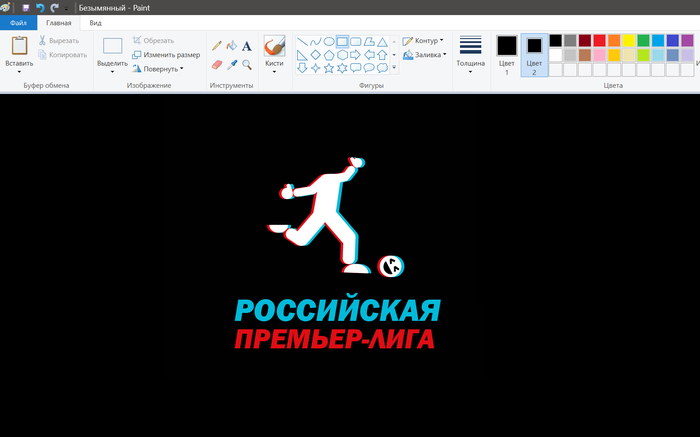700x437 pixels.
Task: Pick the orange color swatch
Action: pyautogui.click(x=614, y=41)
